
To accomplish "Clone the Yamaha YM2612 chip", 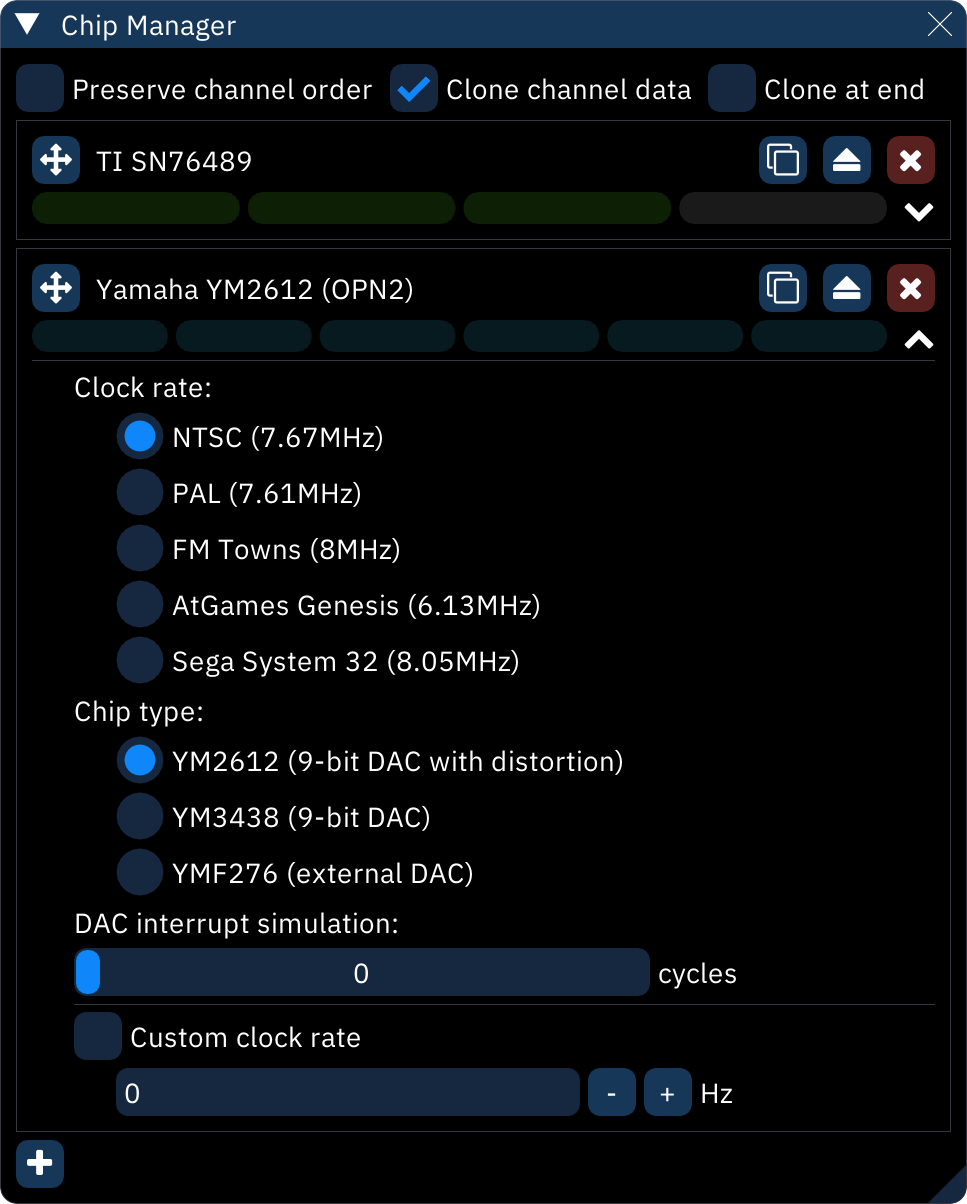I will pos(782,289).
